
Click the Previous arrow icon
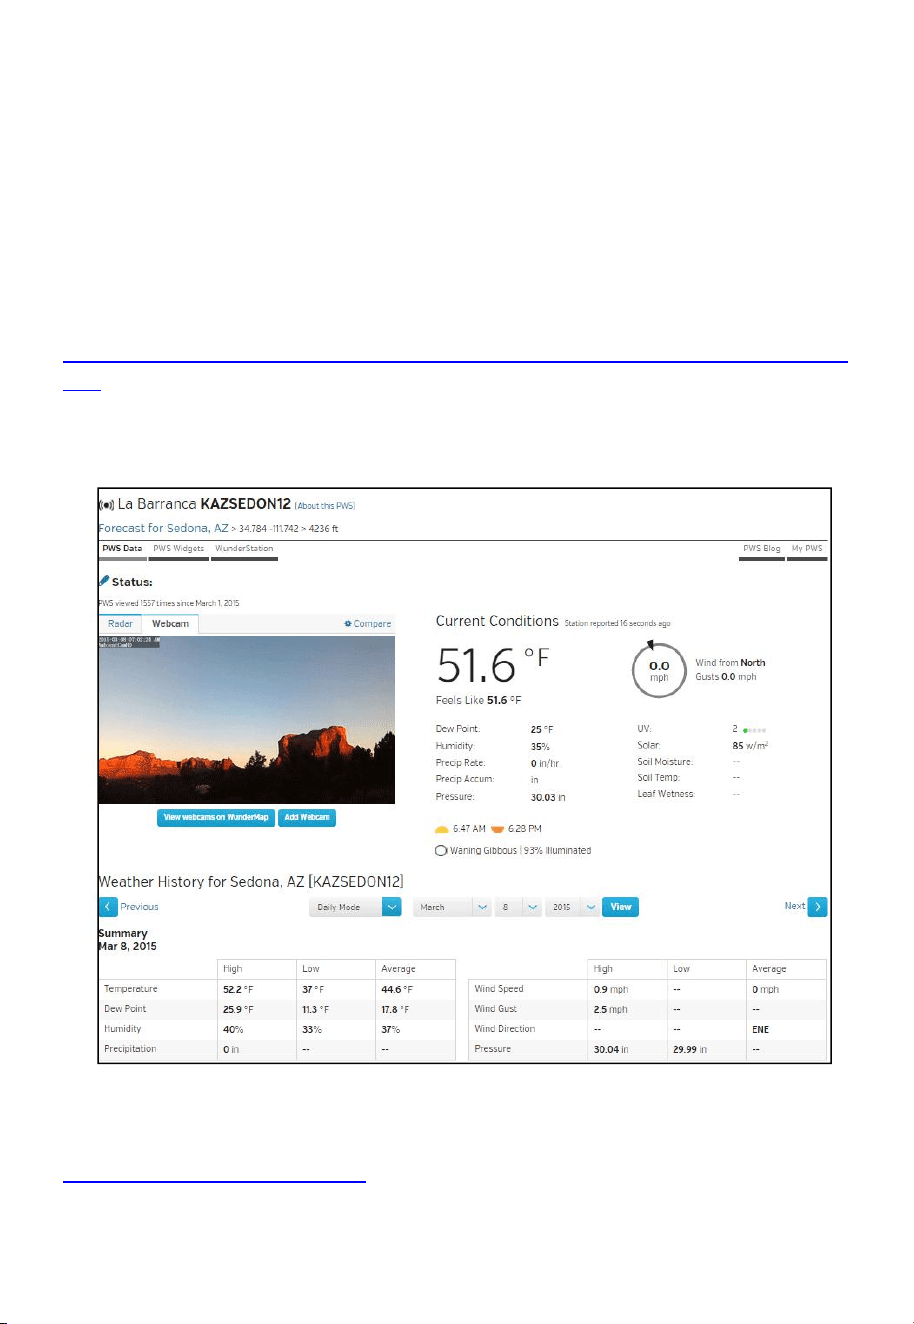pos(108,907)
